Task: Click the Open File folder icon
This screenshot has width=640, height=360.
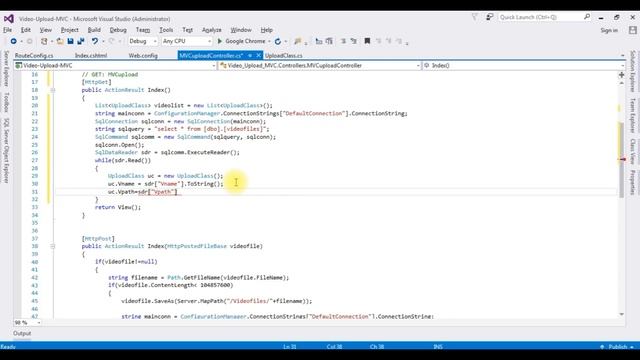Action: click(x=60, y=41)
